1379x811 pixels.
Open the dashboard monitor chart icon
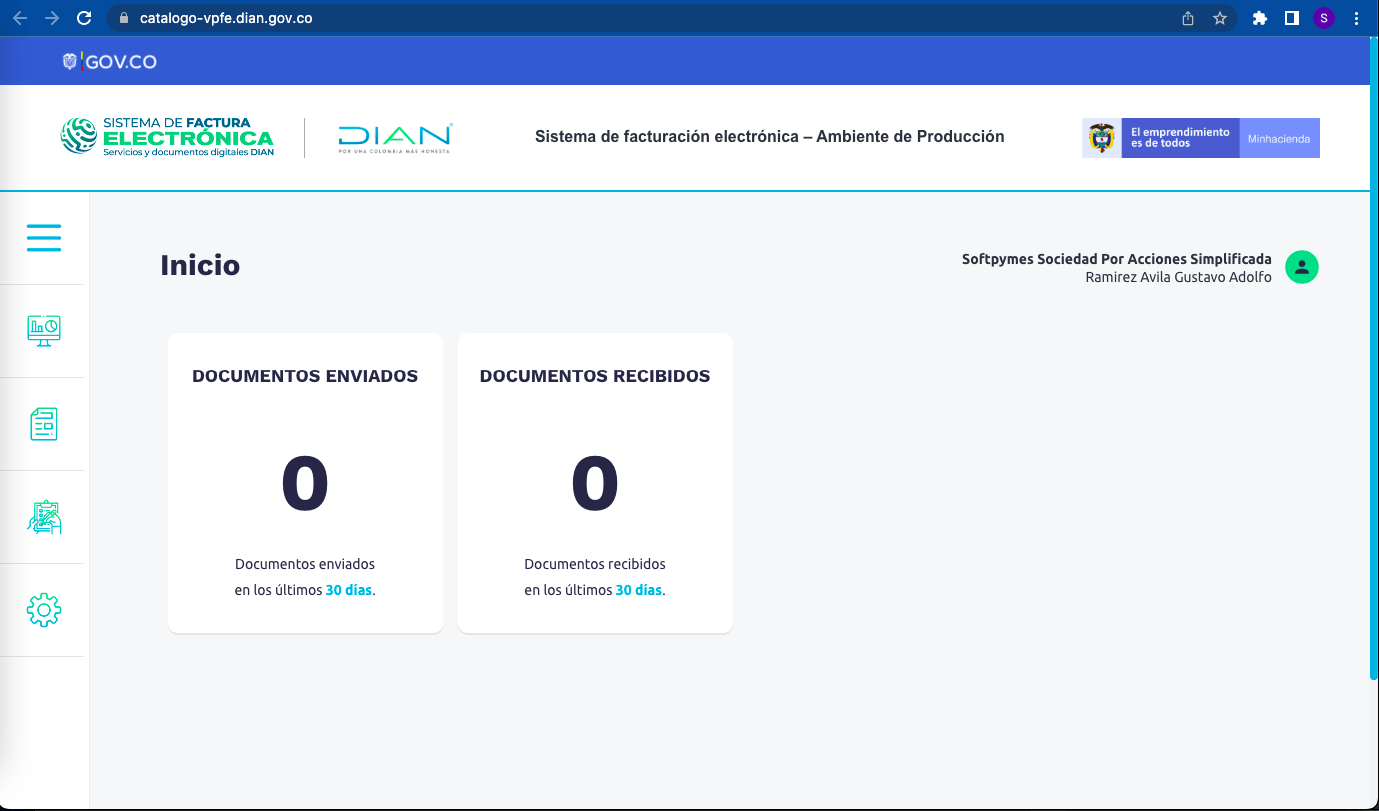coord(44,331)
